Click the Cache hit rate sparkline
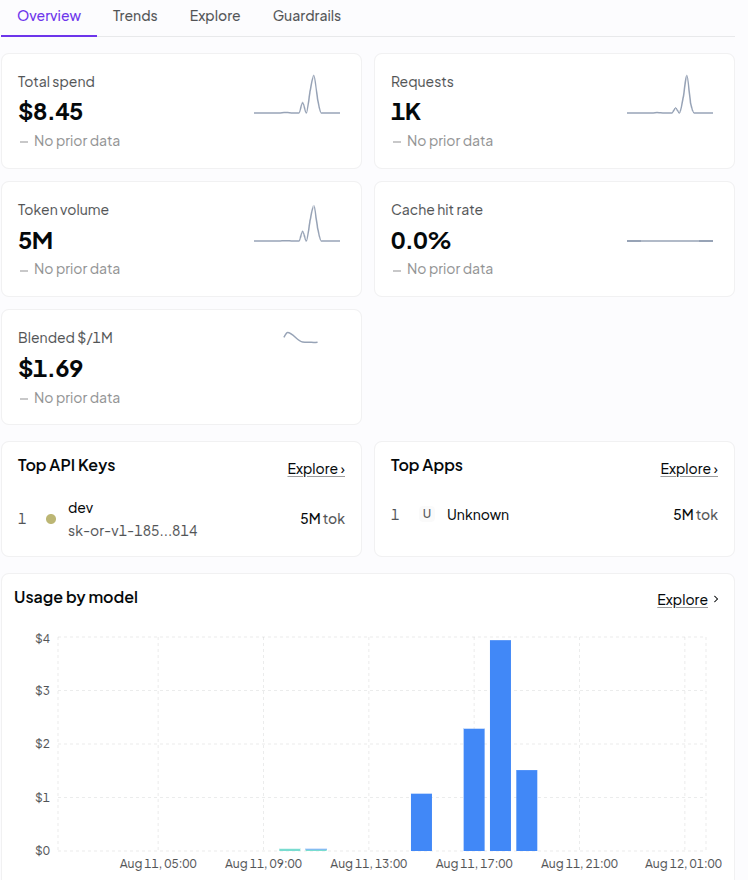748x880 pixels. pyautogui.click(x=670, y=241)
